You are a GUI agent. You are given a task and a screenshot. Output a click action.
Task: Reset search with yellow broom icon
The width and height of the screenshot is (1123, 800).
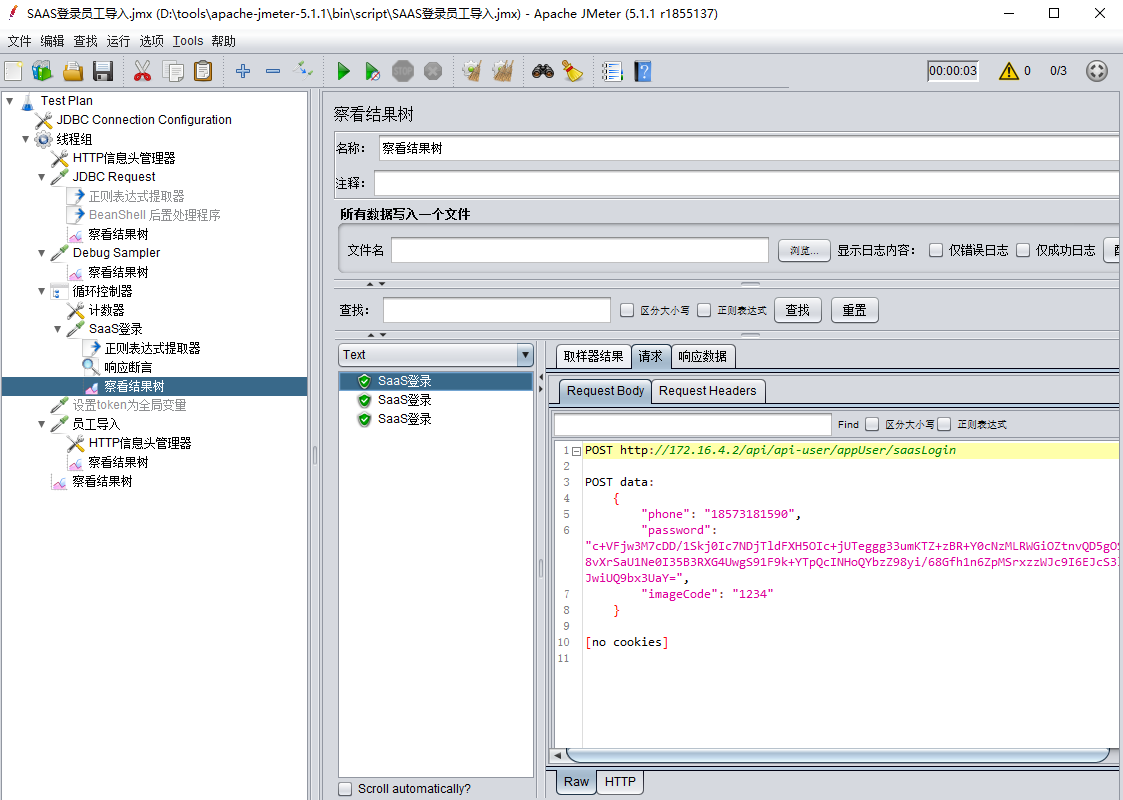click(572, 71)
